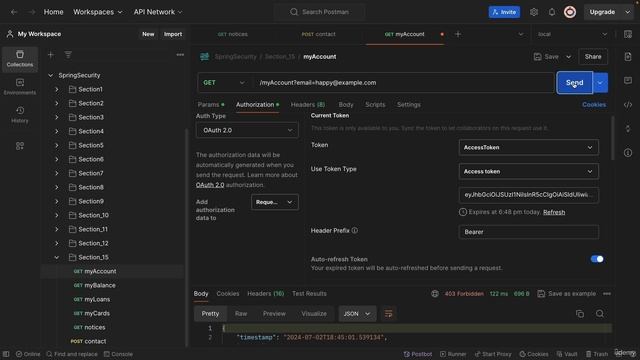Click the Upgrade button
Viewport: 640px width, 360px height.
pyautogui.click(x=602, y=12)
